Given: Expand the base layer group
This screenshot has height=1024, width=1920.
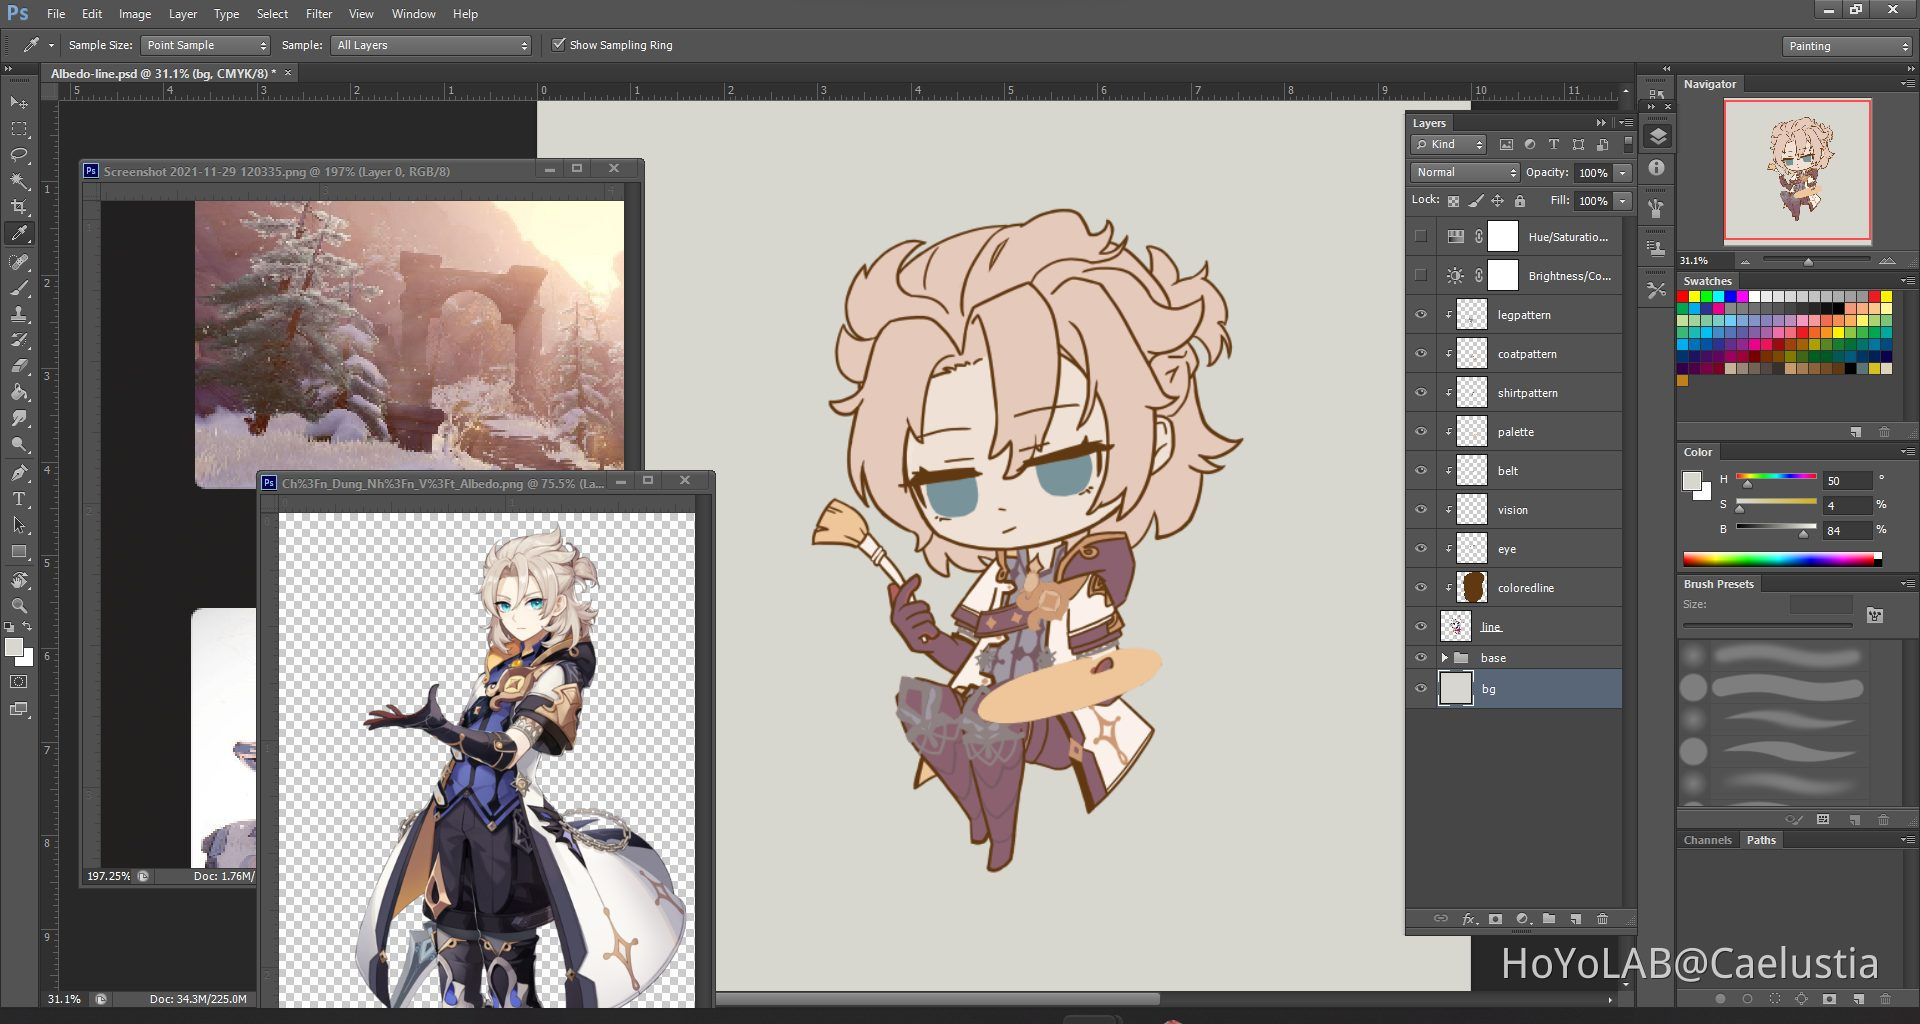Looking at the screenshot, I should click(x=1447, y=657).
